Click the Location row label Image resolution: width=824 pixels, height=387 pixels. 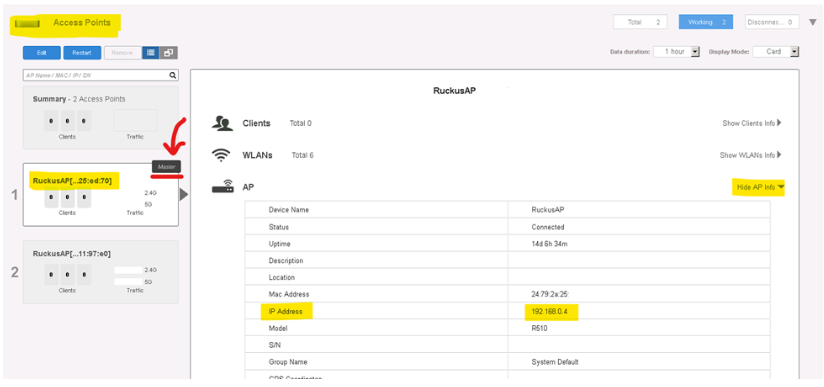[x=282, y=278]
